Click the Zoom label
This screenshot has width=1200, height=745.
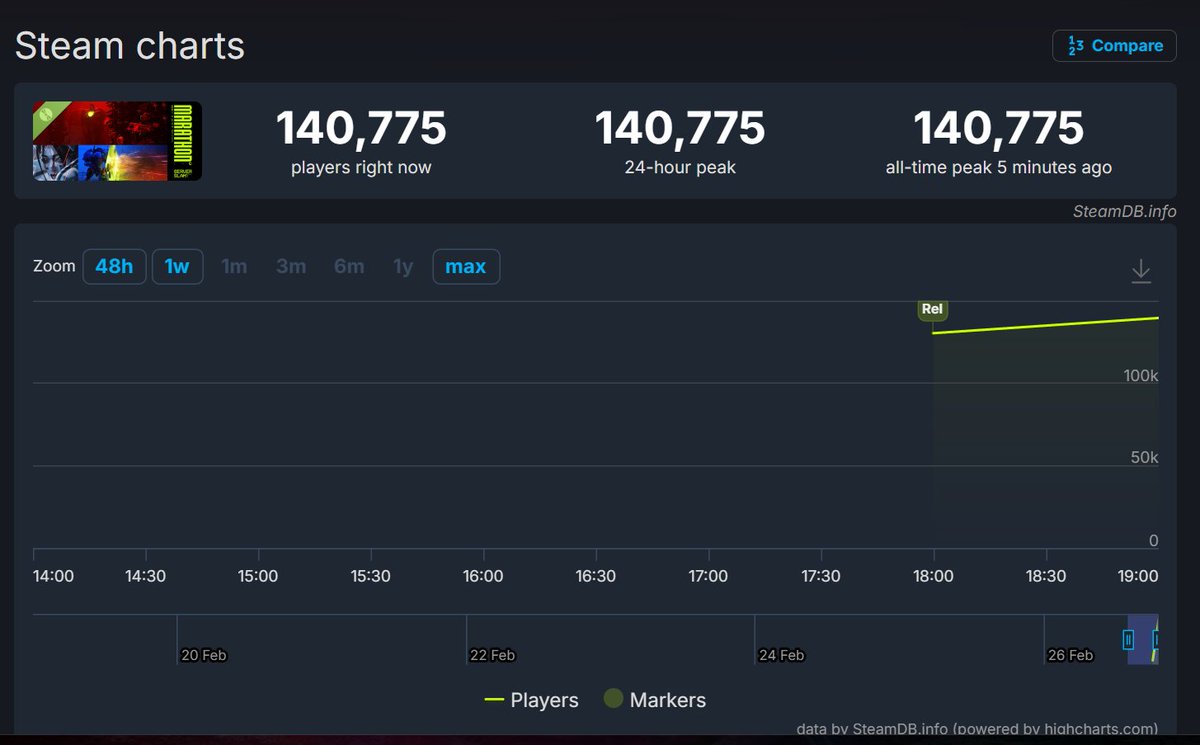54,267
